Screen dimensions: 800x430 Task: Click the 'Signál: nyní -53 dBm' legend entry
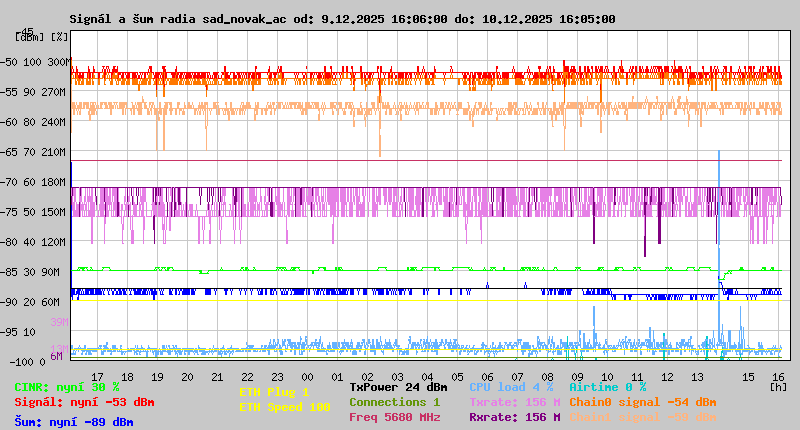pyautogui.click(x=84, y=402)
